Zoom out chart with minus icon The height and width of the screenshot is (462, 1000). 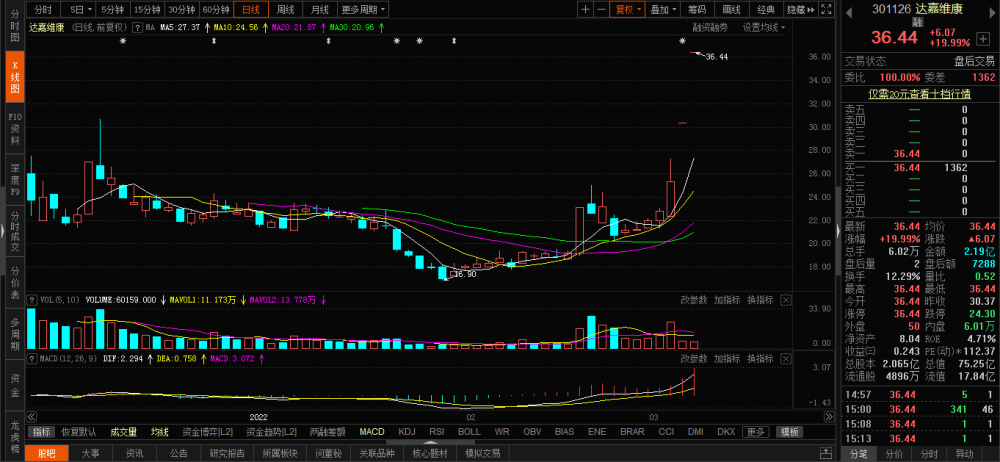[601, 10]
